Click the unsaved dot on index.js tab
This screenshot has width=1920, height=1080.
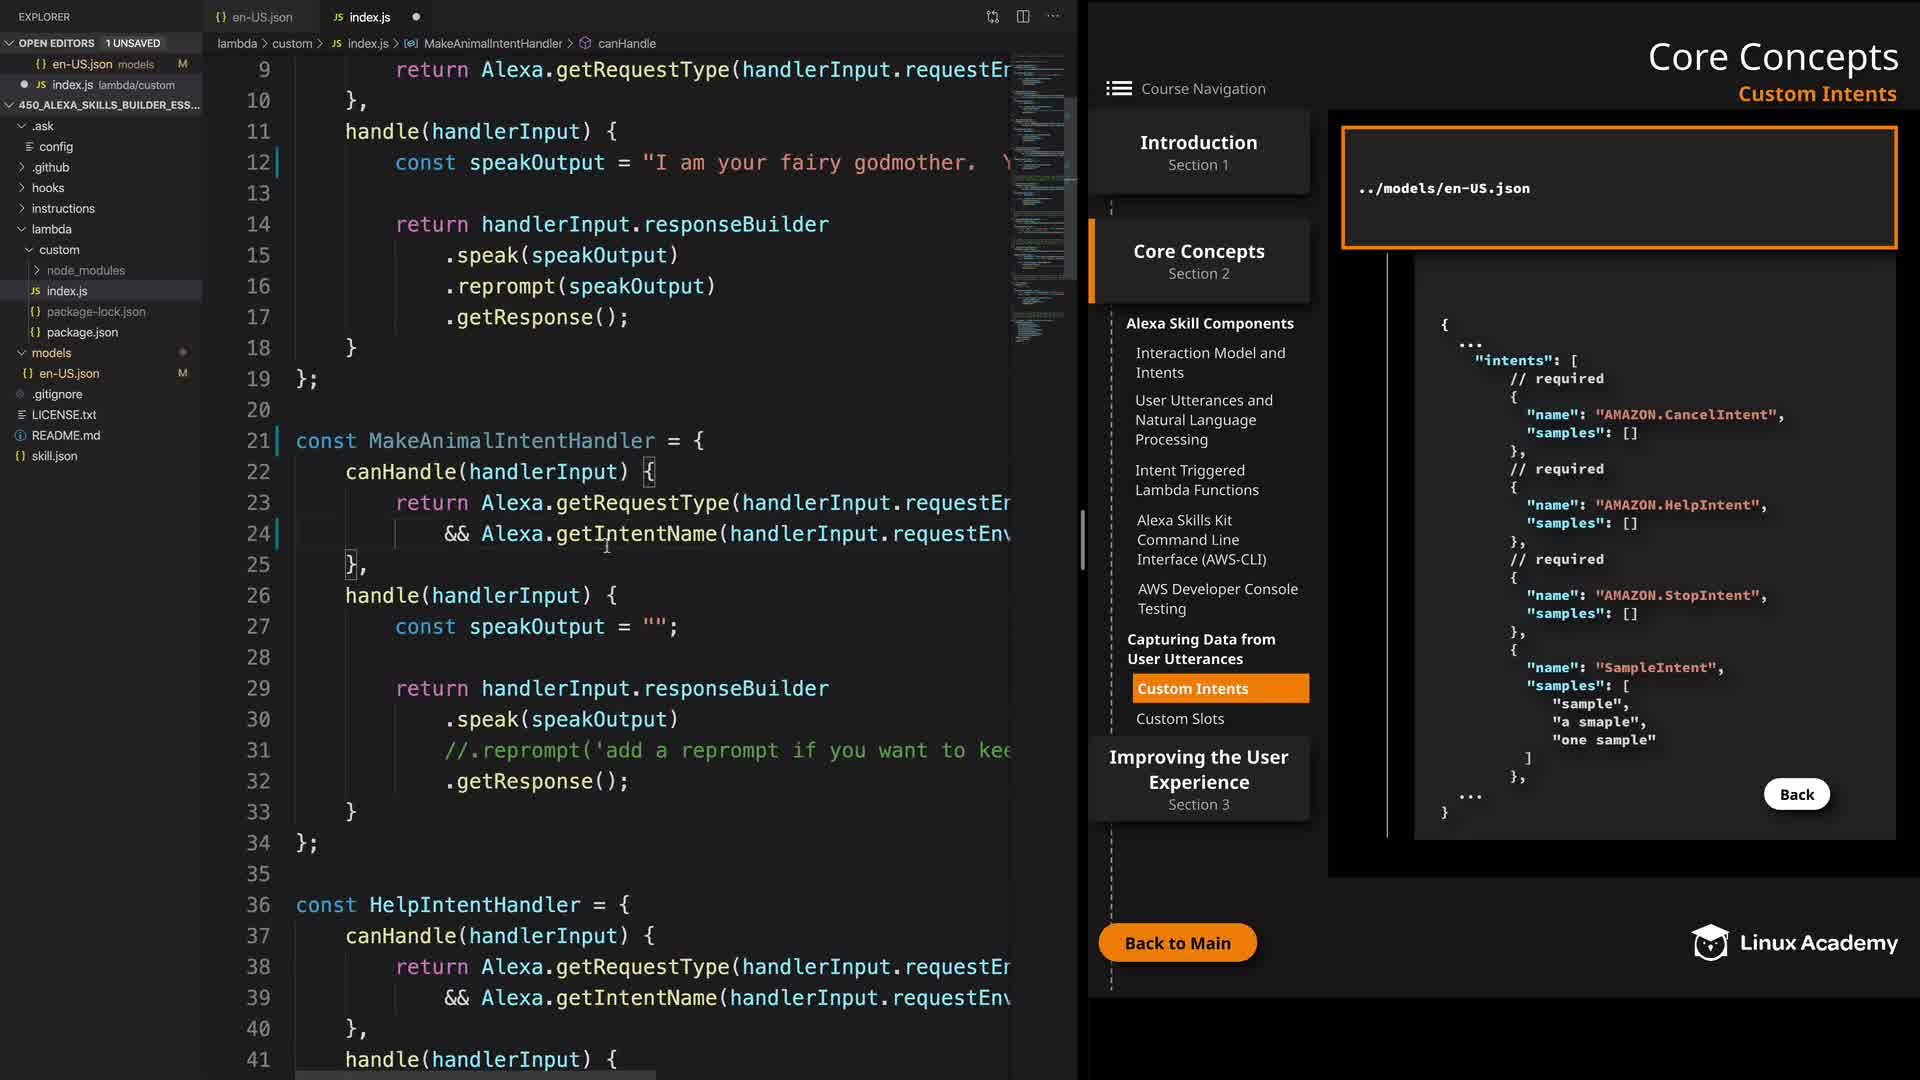point(416,17)
